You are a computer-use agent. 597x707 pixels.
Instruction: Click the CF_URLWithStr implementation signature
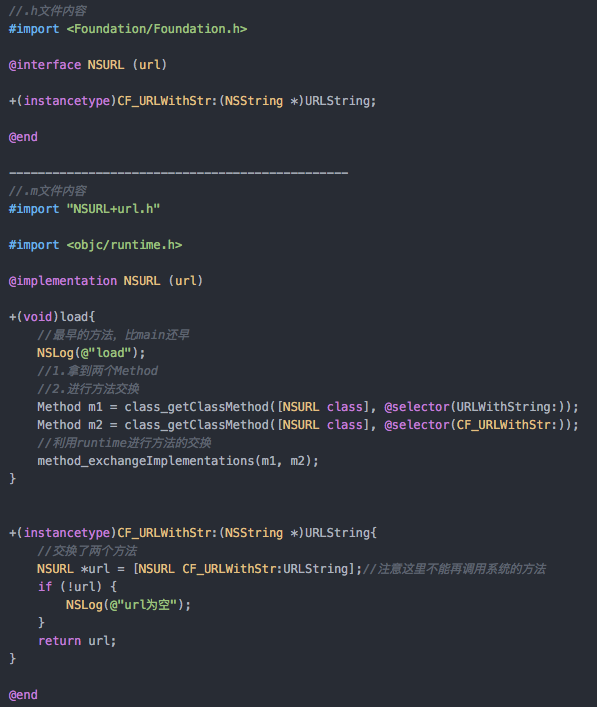tap(193, 533)
